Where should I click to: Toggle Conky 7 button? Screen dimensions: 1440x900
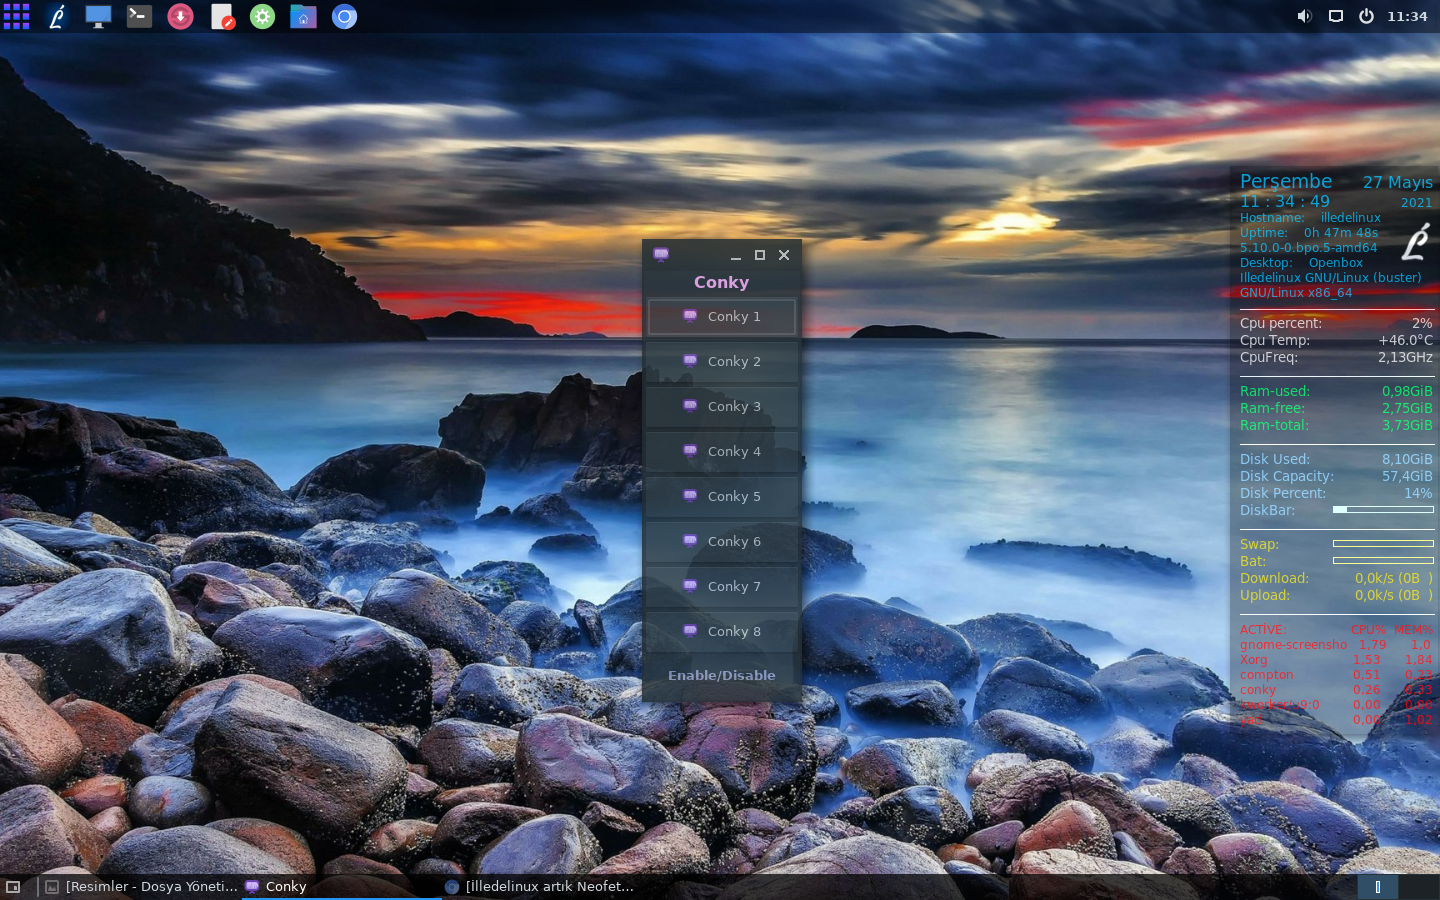[x=722, y=587]
